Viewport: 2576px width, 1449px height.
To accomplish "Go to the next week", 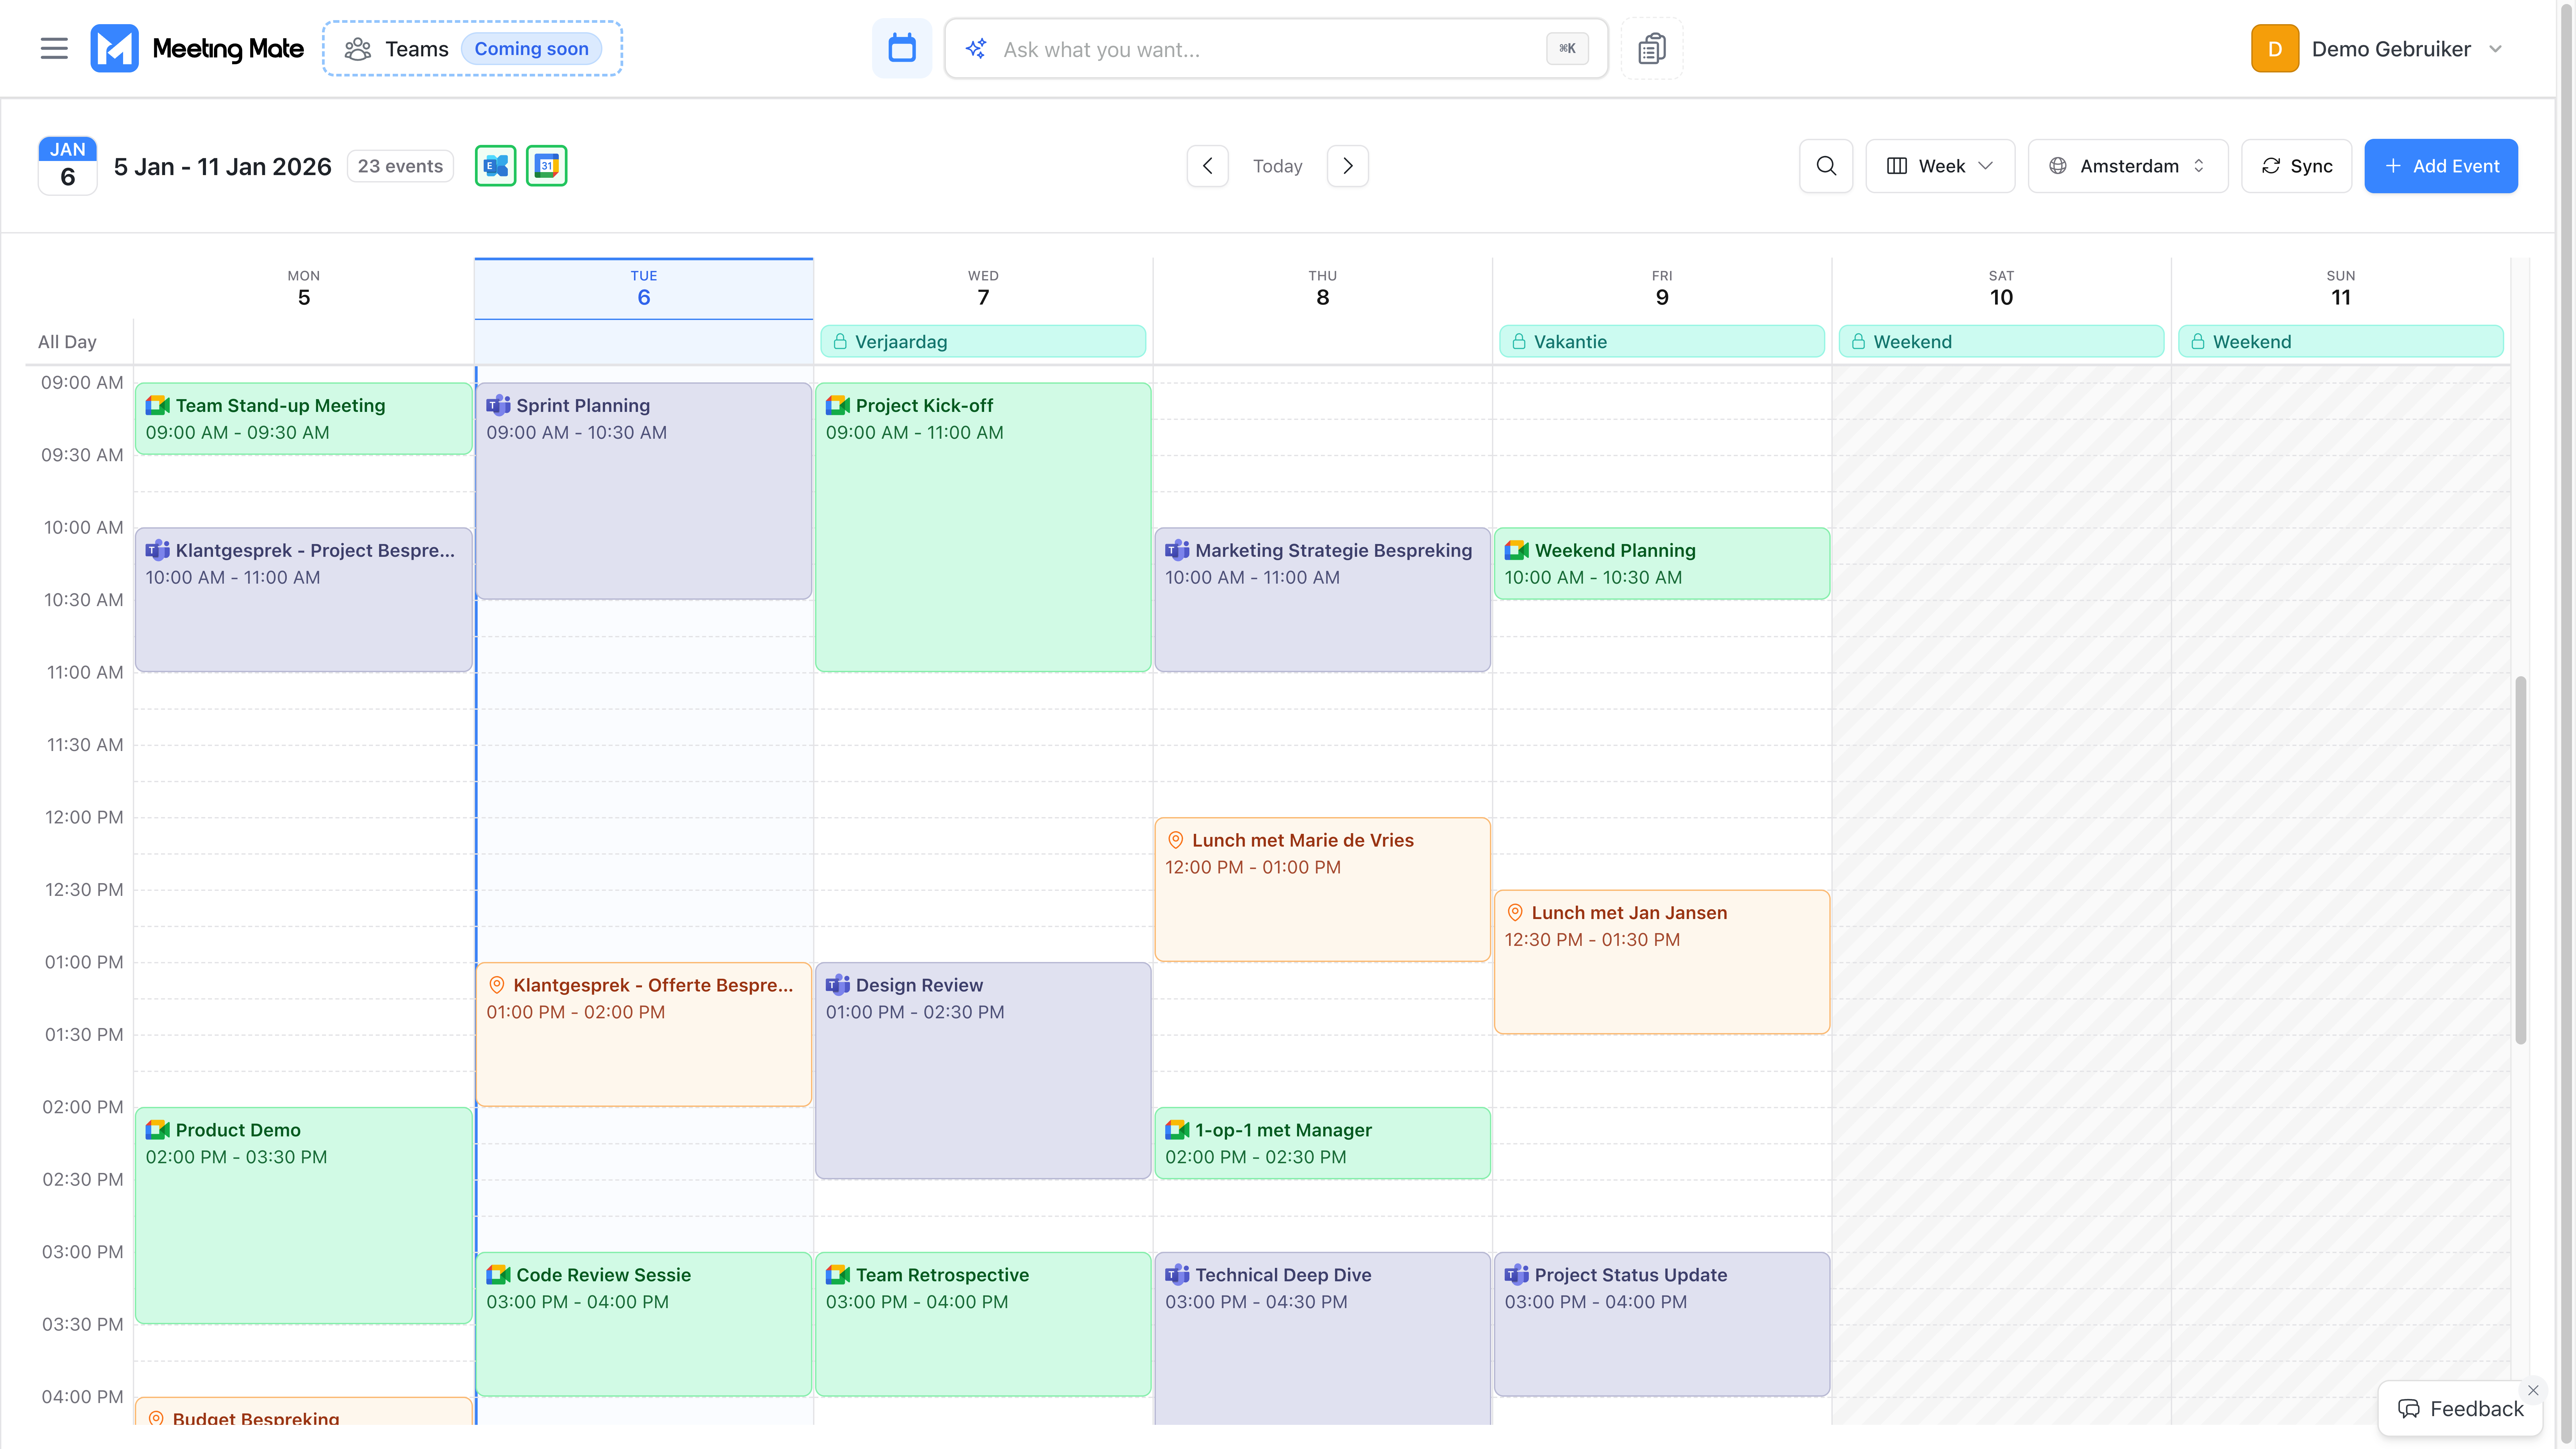I will click(1348, 166).
